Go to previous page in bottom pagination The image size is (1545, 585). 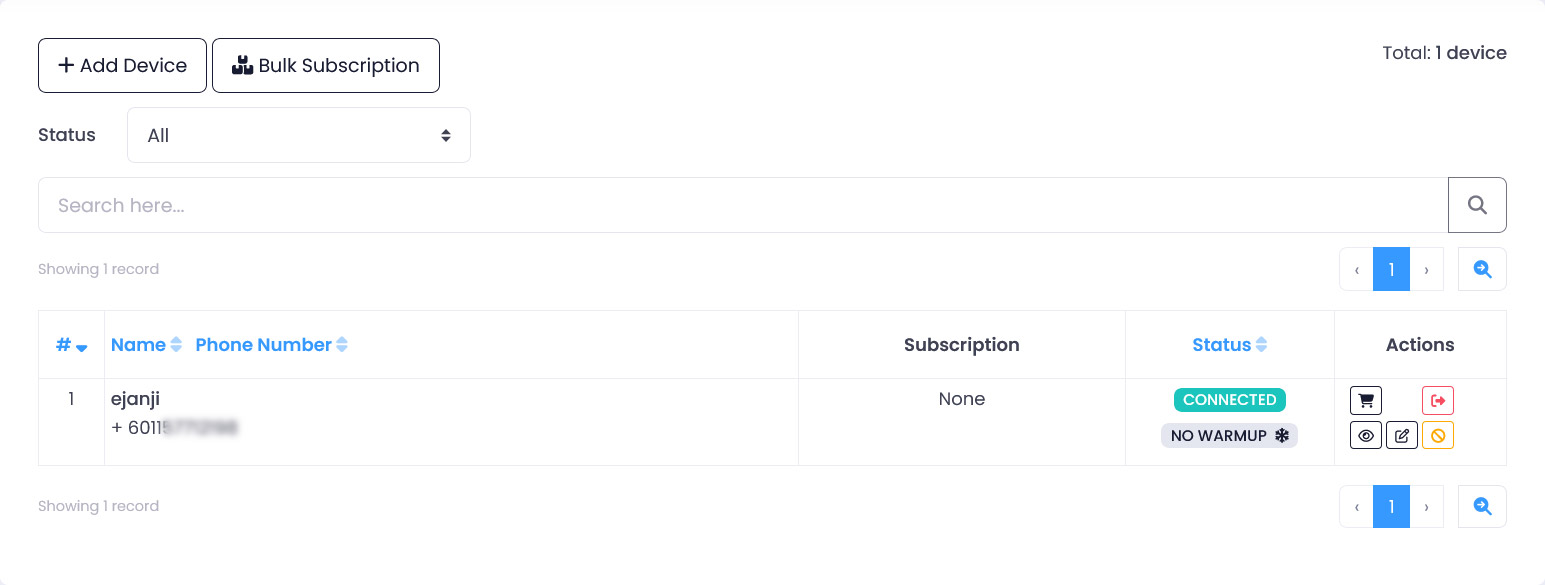pyautogui.click(x=1357, y=507)
